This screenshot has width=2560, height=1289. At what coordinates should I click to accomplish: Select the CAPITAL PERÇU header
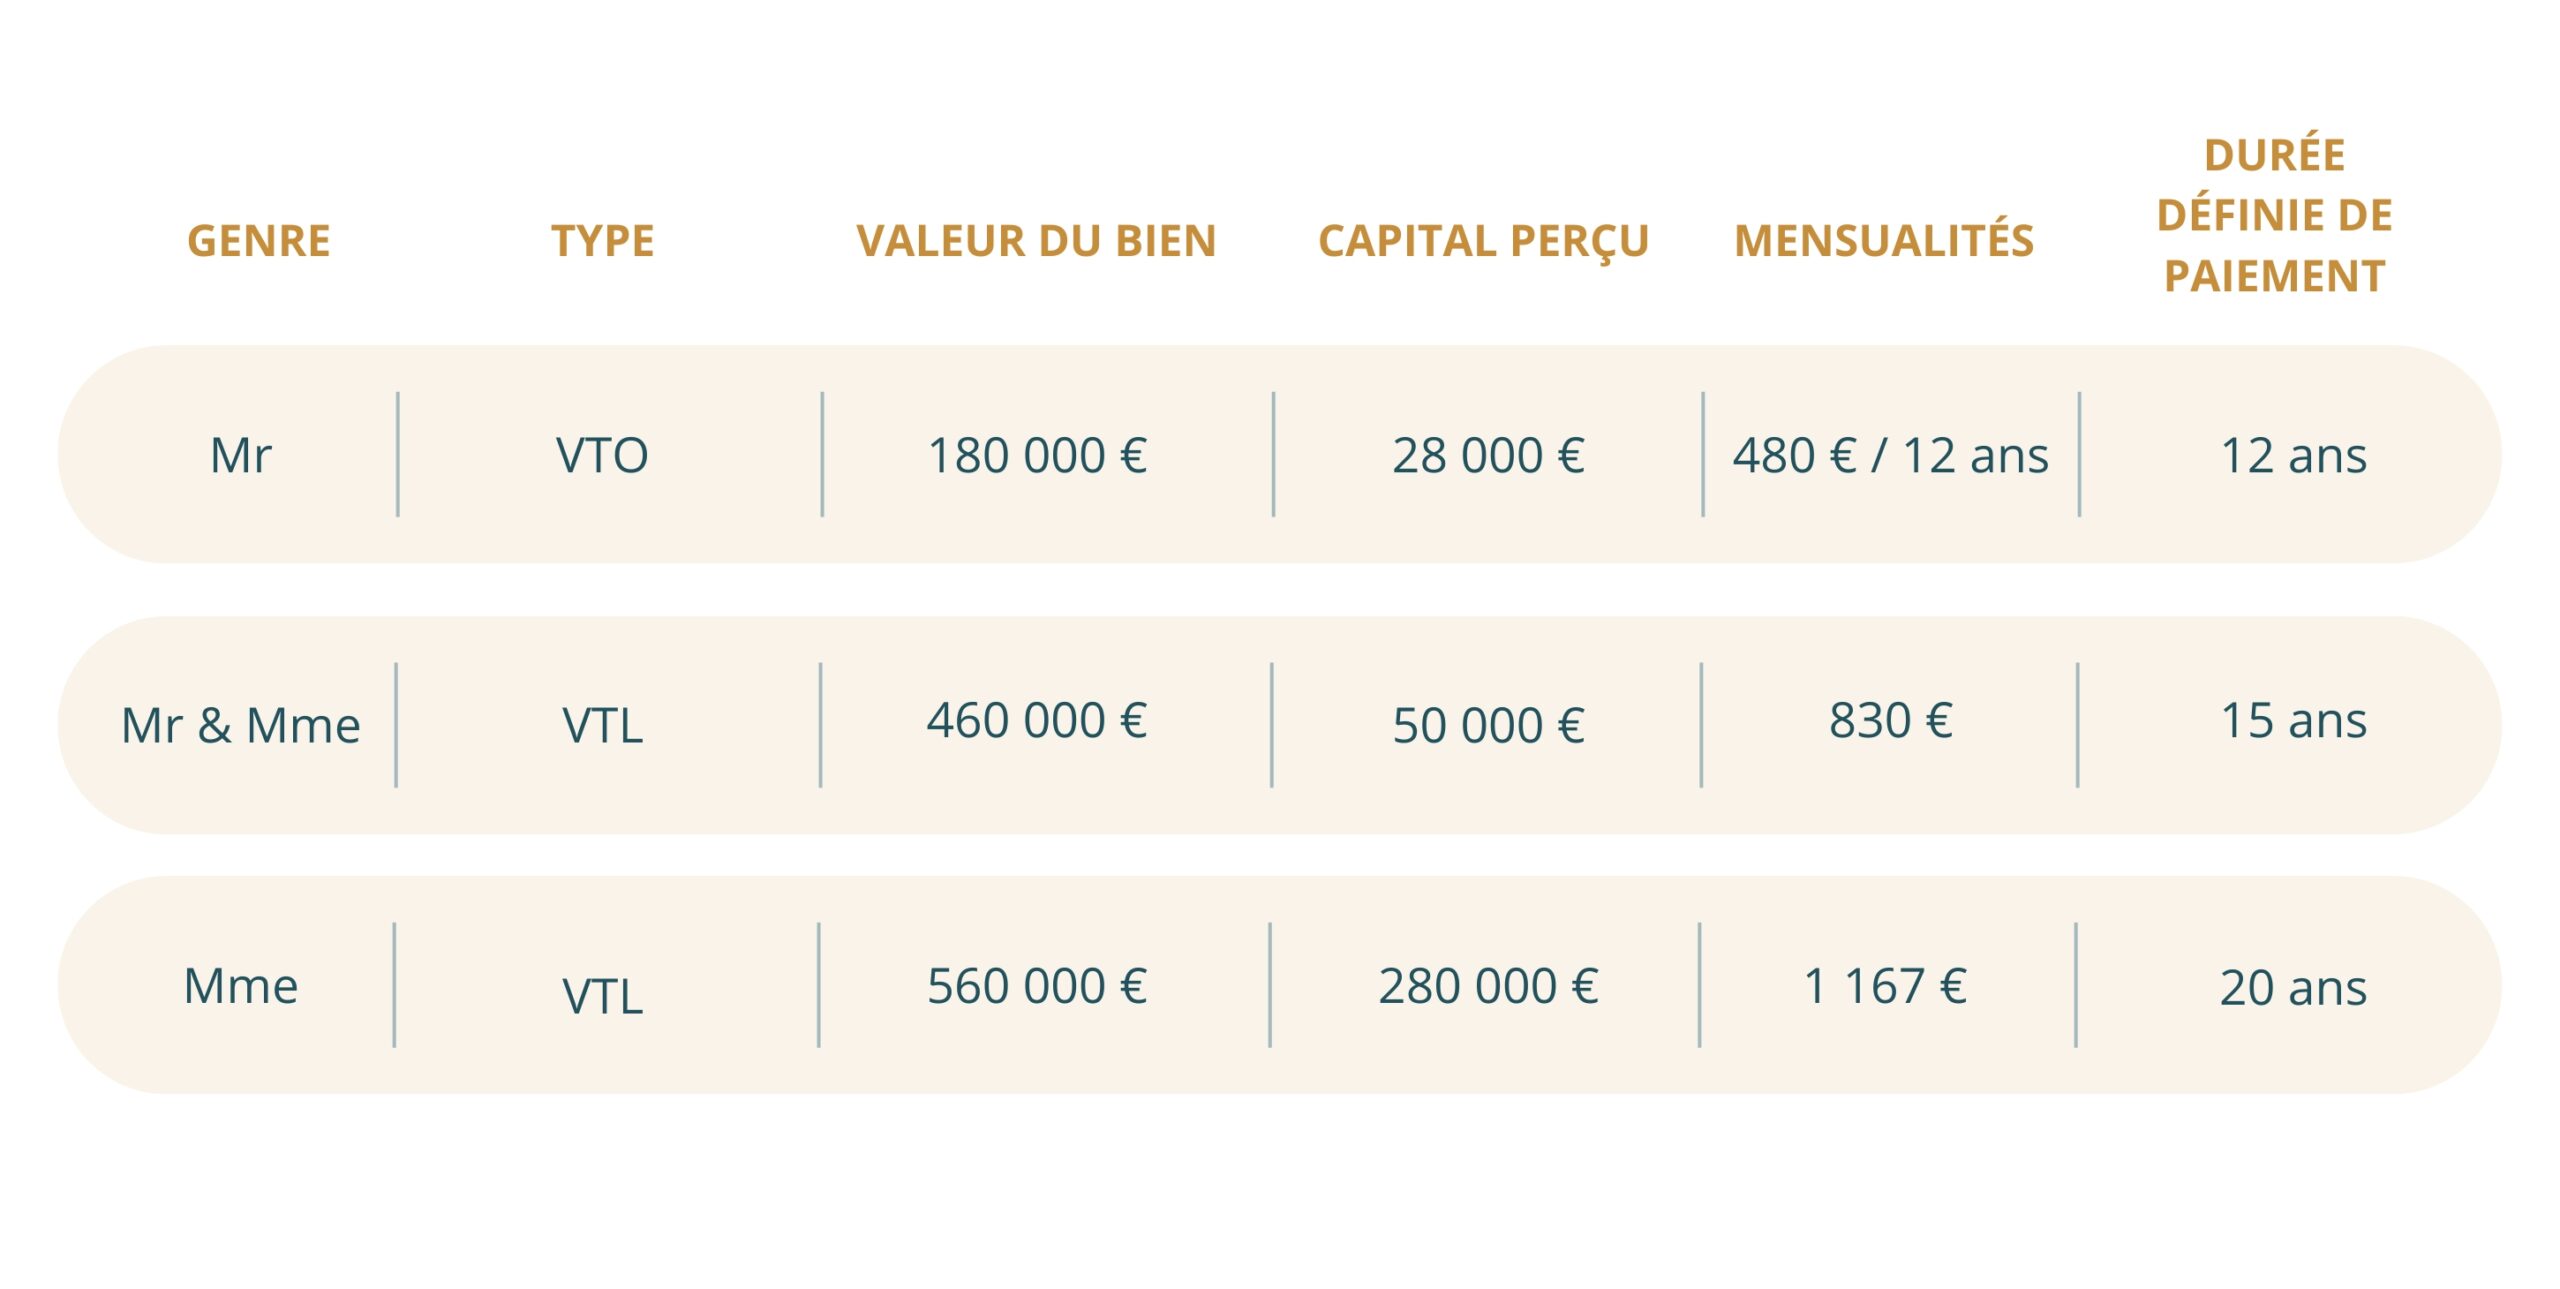pyautogui.click(x=1484, y=243)
